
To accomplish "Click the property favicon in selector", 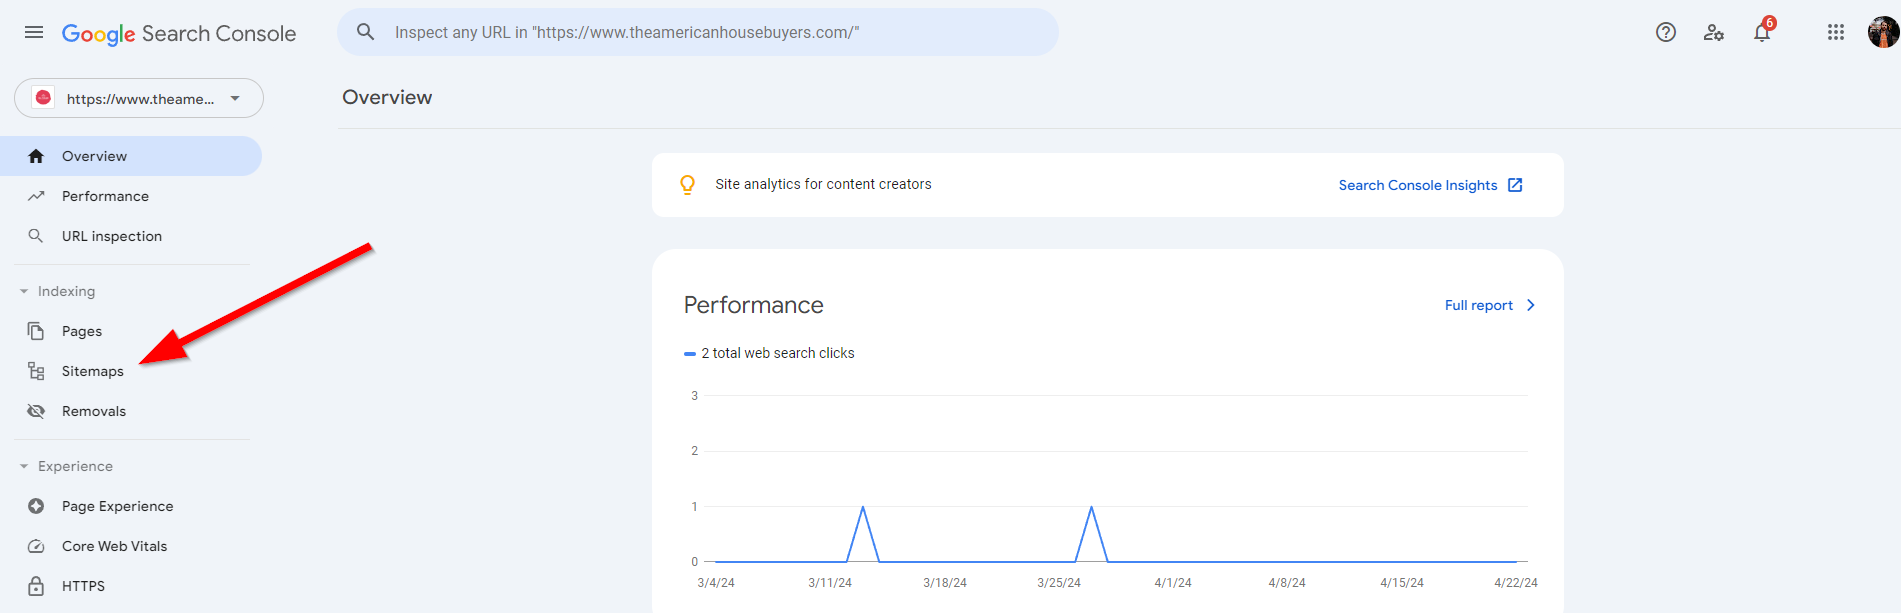I will pyautogui.click(x=43, y=98).
